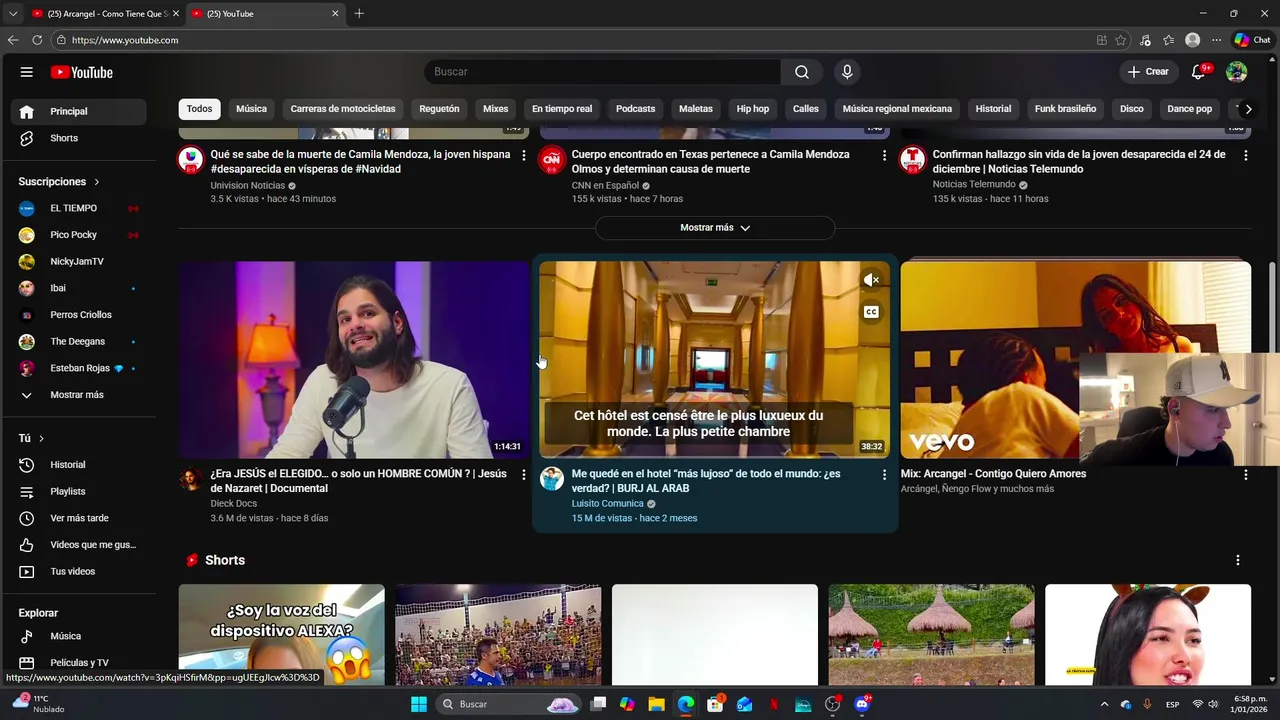This screenshot has width=1280, height=720.
Task: Open Windows Start menu
Action: click(x=419, y=704)
